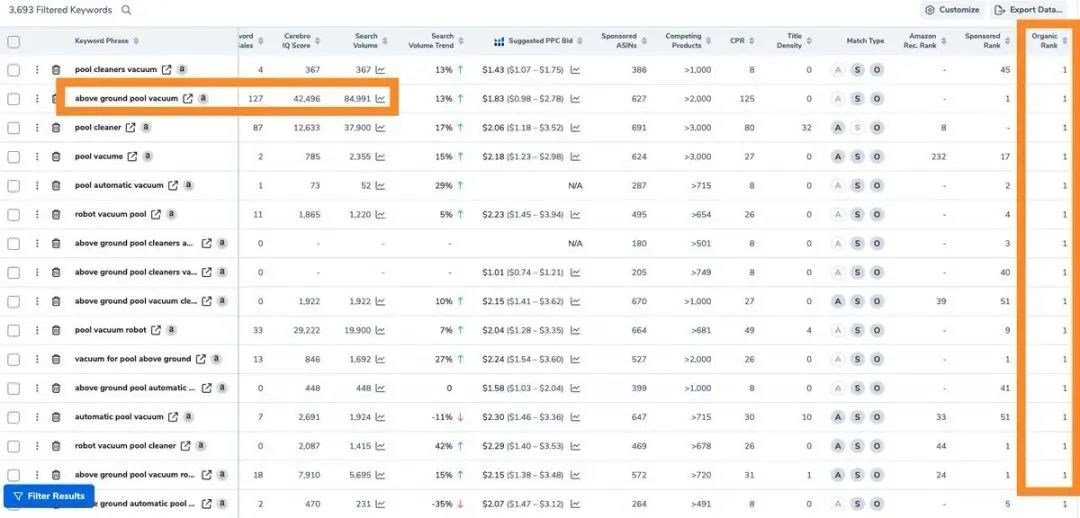Tick the select-all checkbox in the header
The width and height of the screenshot is (1080, 518).
[x=14, y=42]
